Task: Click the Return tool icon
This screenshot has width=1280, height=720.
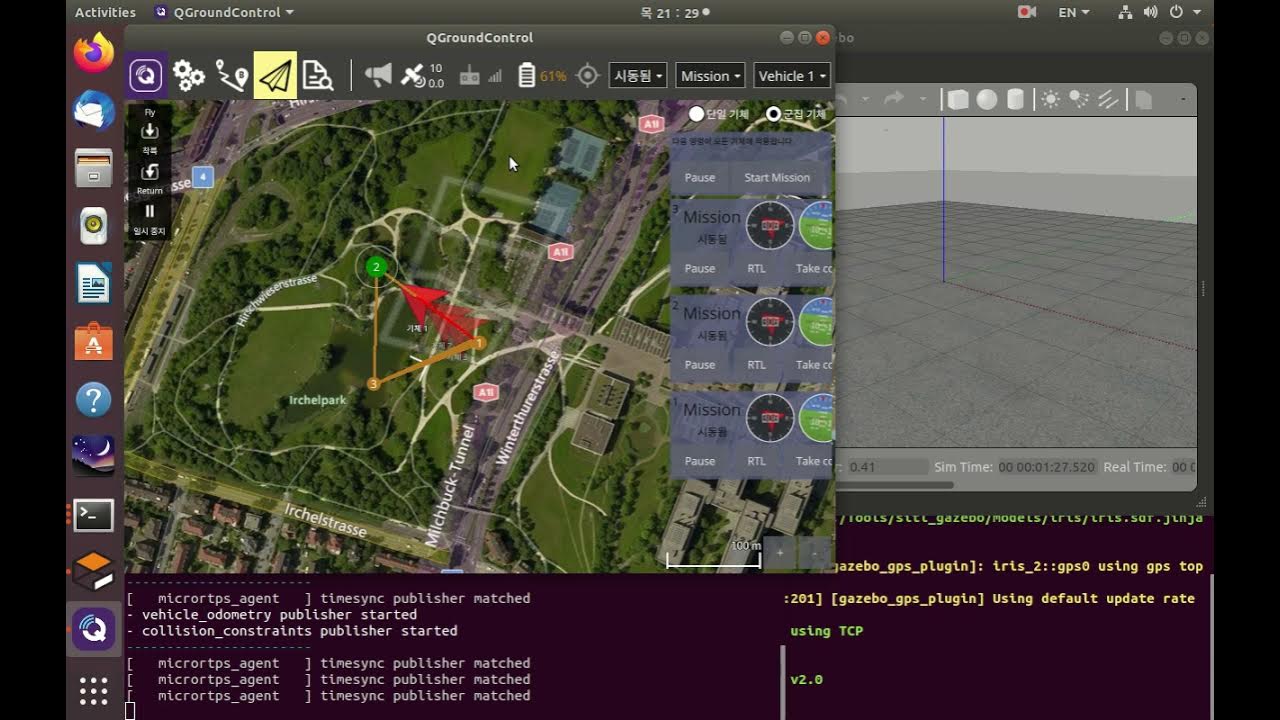Action: [150, 177]
